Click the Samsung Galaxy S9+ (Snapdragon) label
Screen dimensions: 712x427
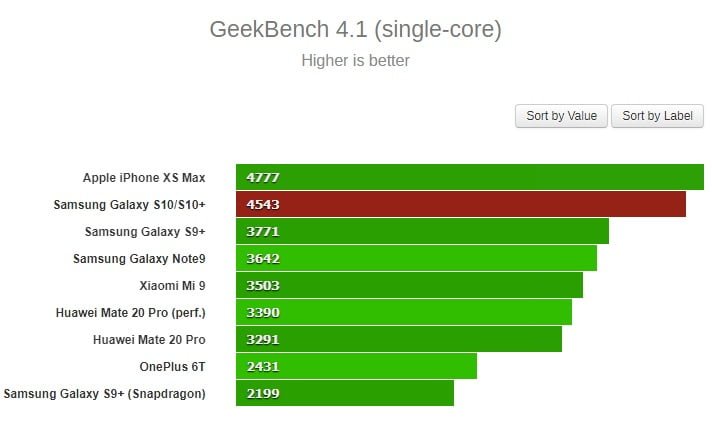click(x=105, y=394)
